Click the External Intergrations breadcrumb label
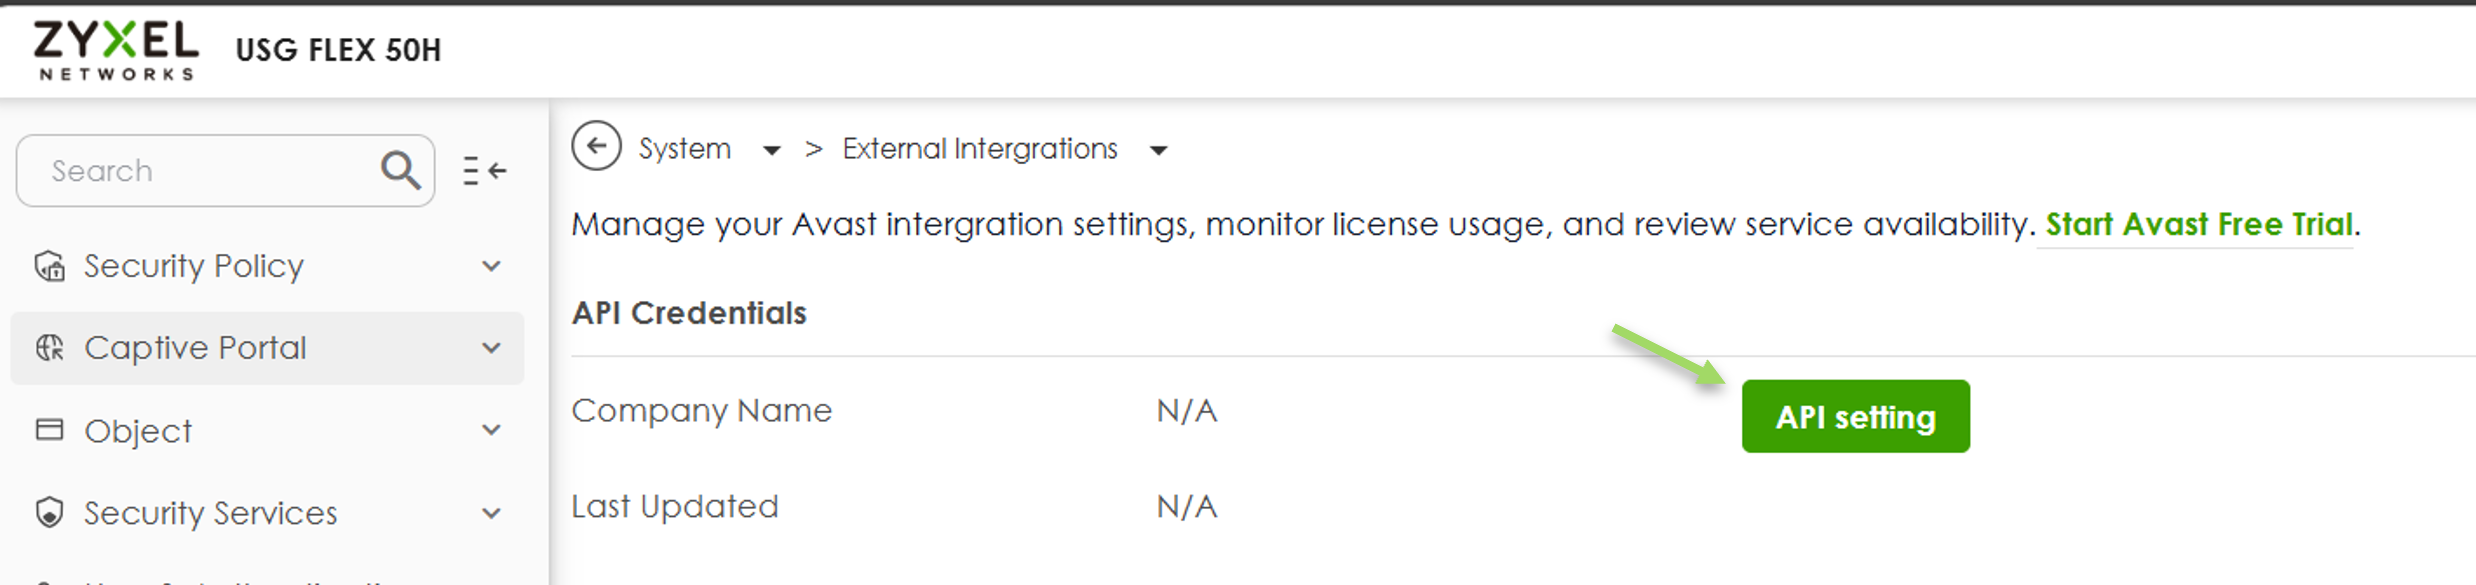This screenshot has height=585, width=2476. coord(980,149)
